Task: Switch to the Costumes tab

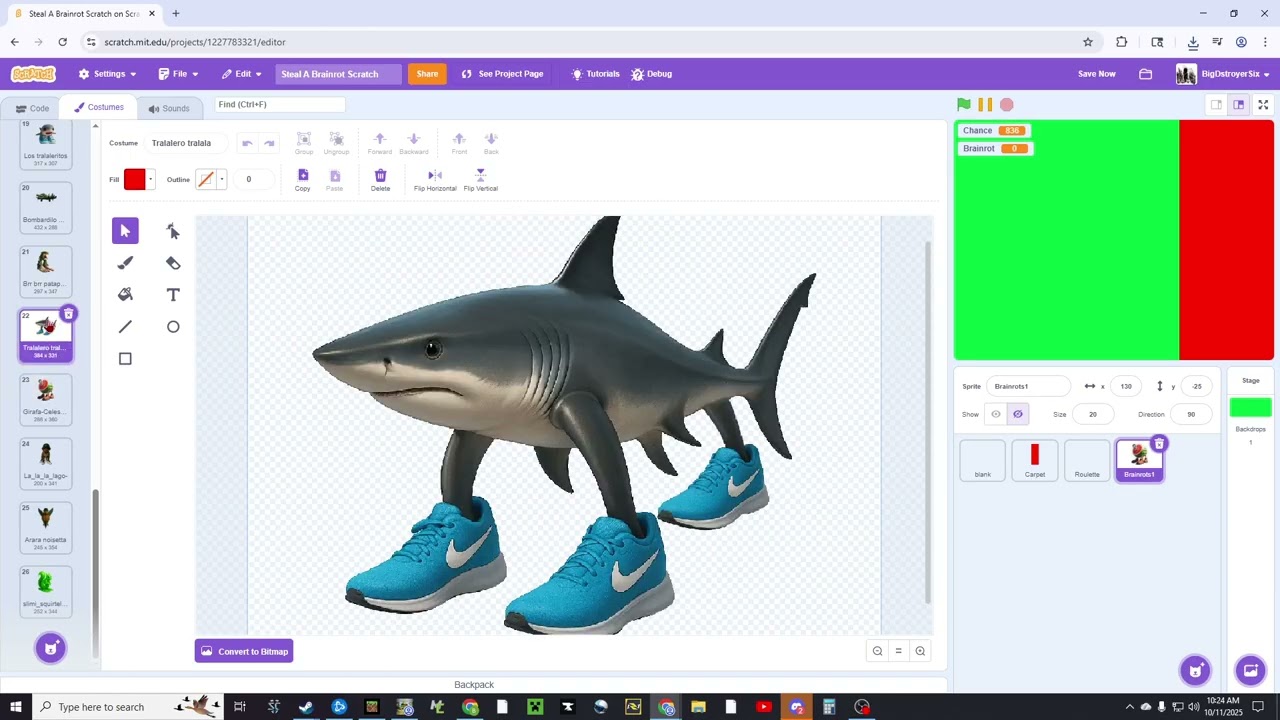Action: tap(98, 107)
